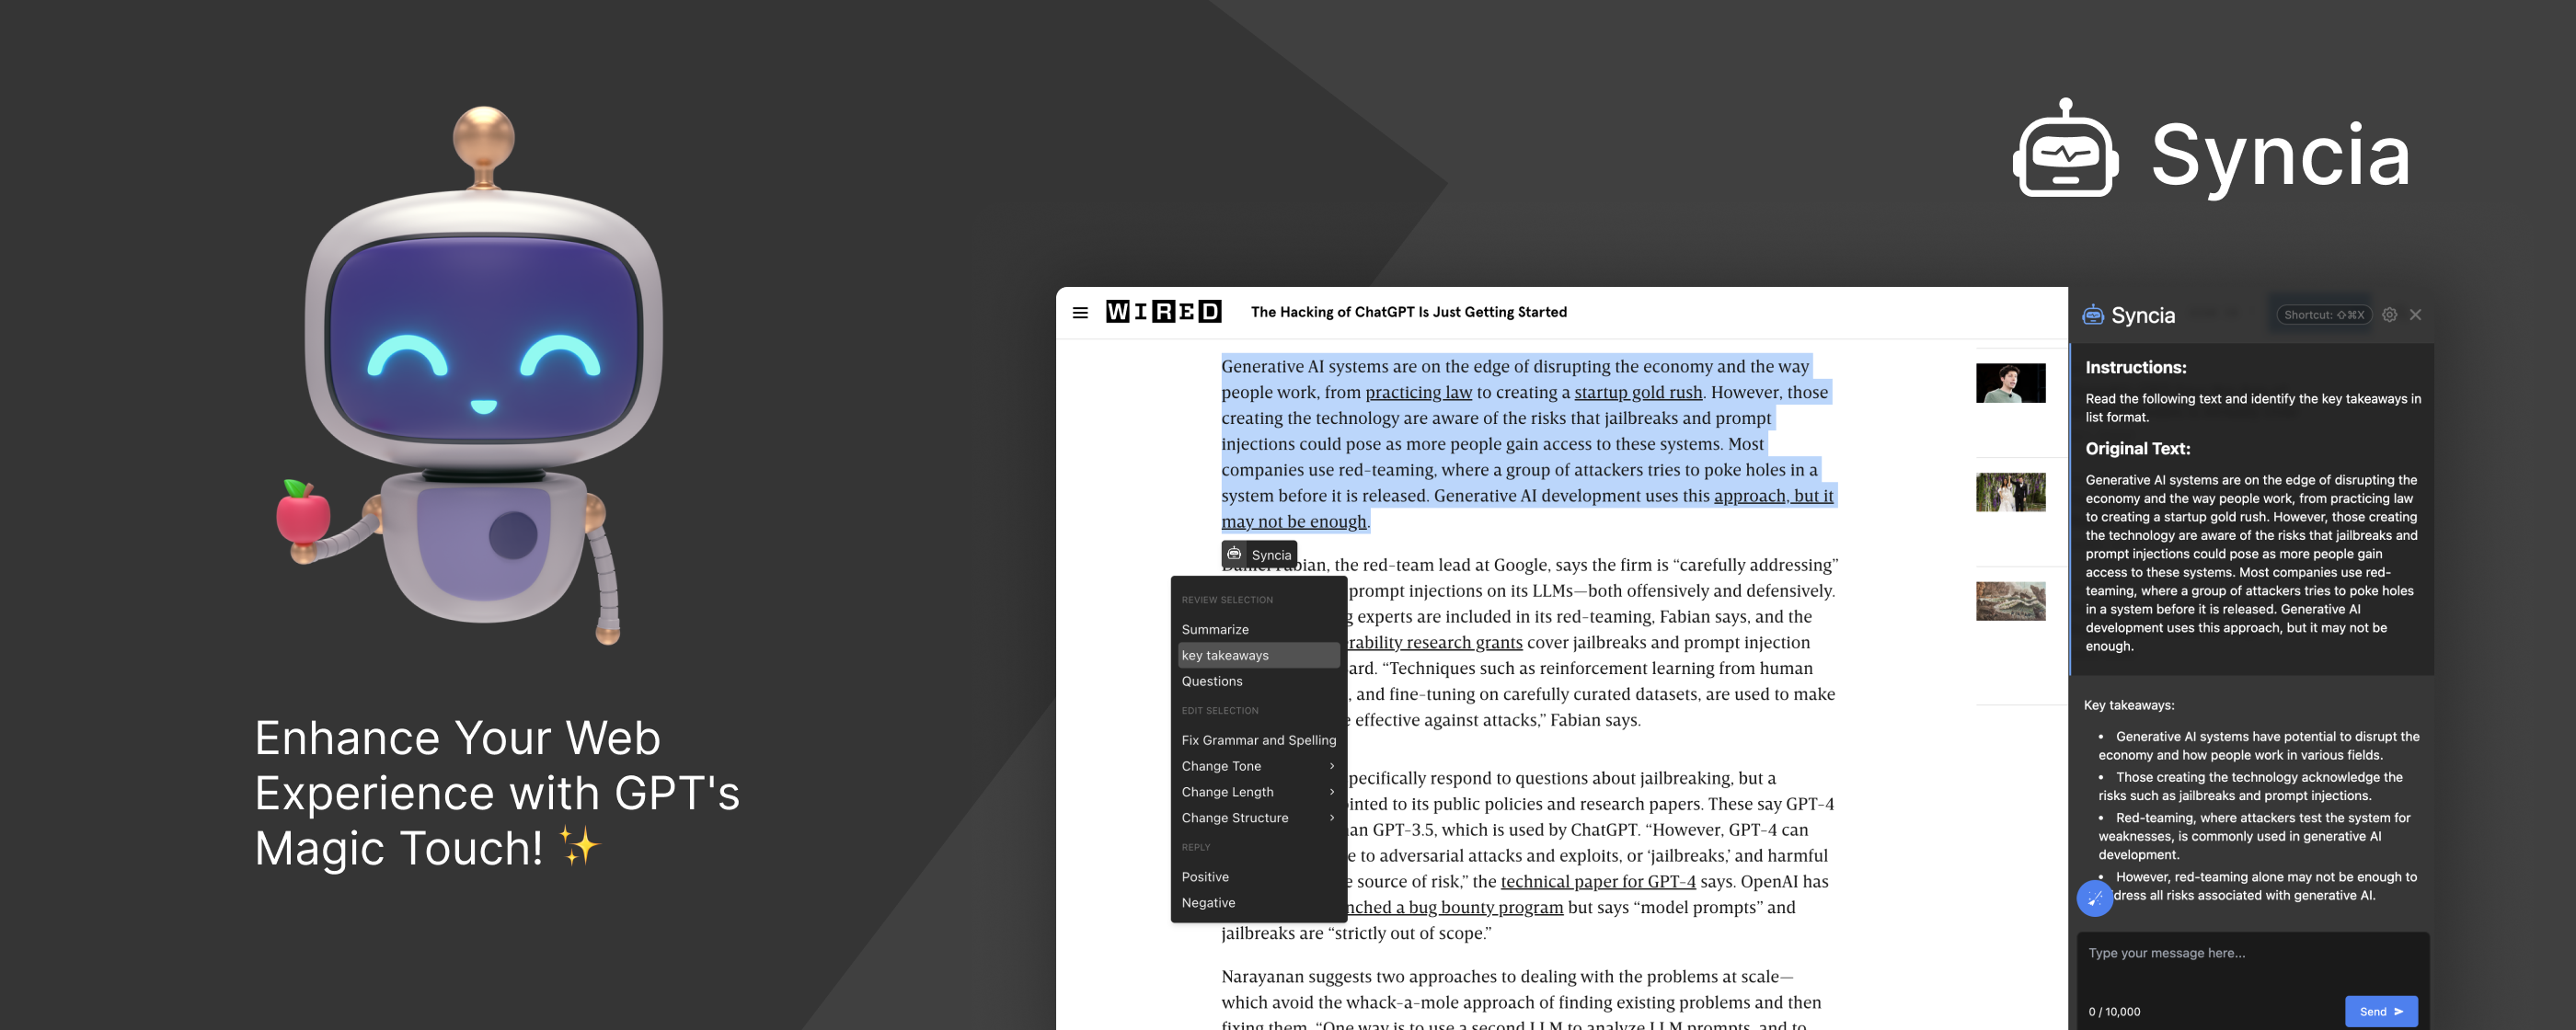2576x1030 pixels.
Task: Click 'Negative' reply option in context menu
Action: [1207, 902]
